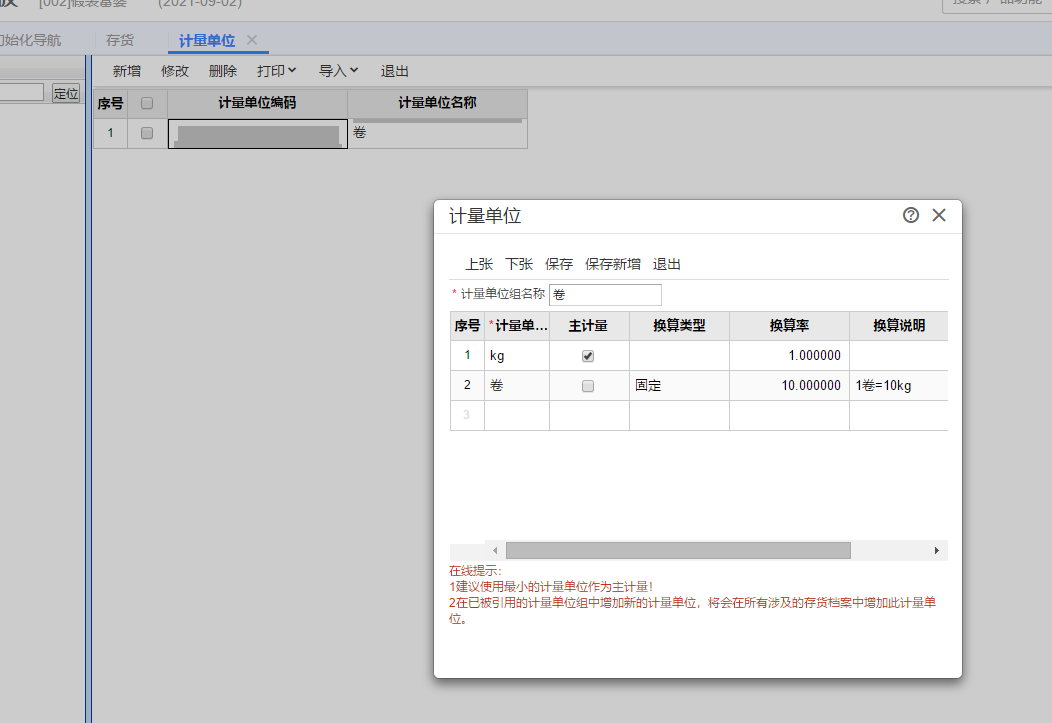
Task: Click the 10.000000 conversion rate cell
Action: click(x=789, y=386)
